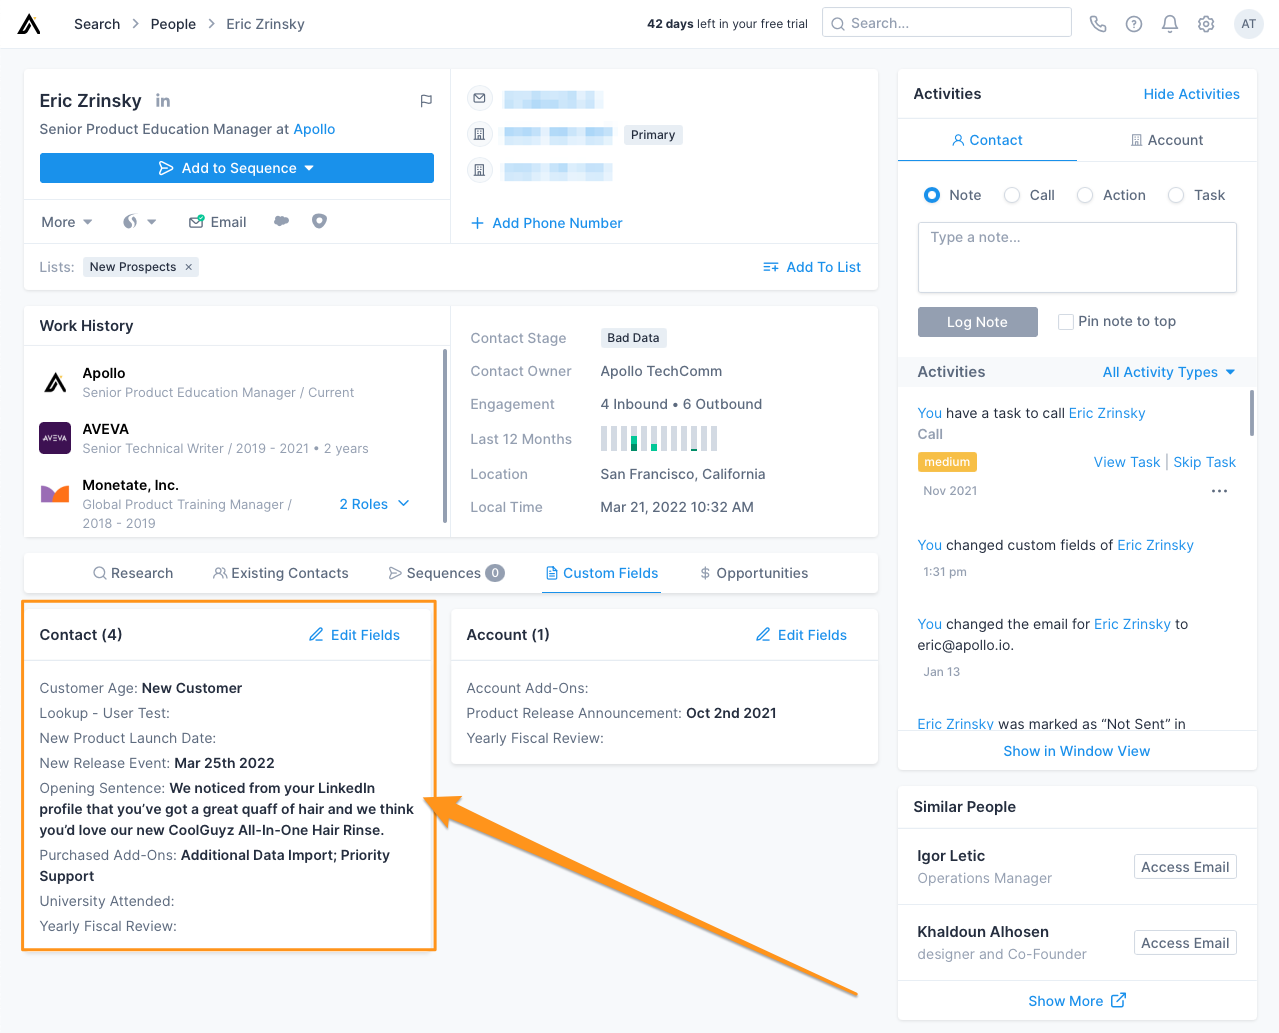Viewport: 1279px width, 1033px height.
Task: Click the Email button under contact name
Action: 218,222
